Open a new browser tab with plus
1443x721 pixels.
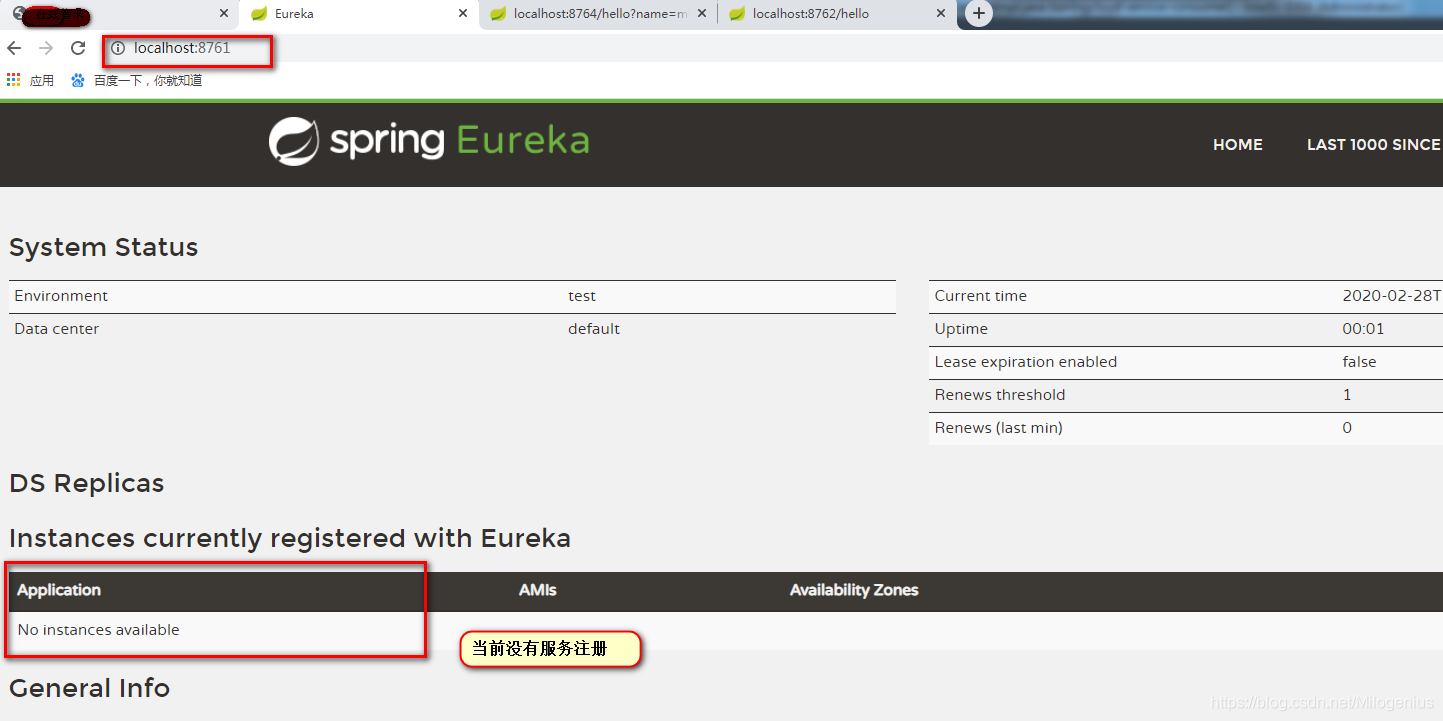pos(979,14)
